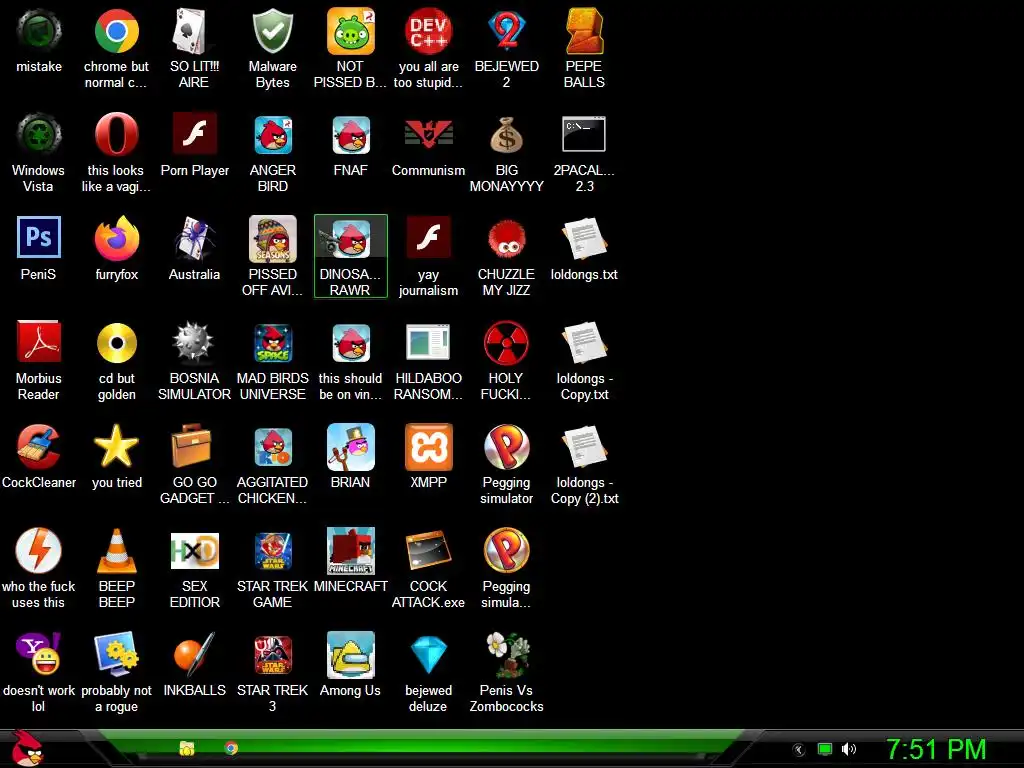Image resolution: width=1024 pixels, height=768 pixels.
Task: Select the BRIAN slingshot bird icon
Action: point(351,447)
